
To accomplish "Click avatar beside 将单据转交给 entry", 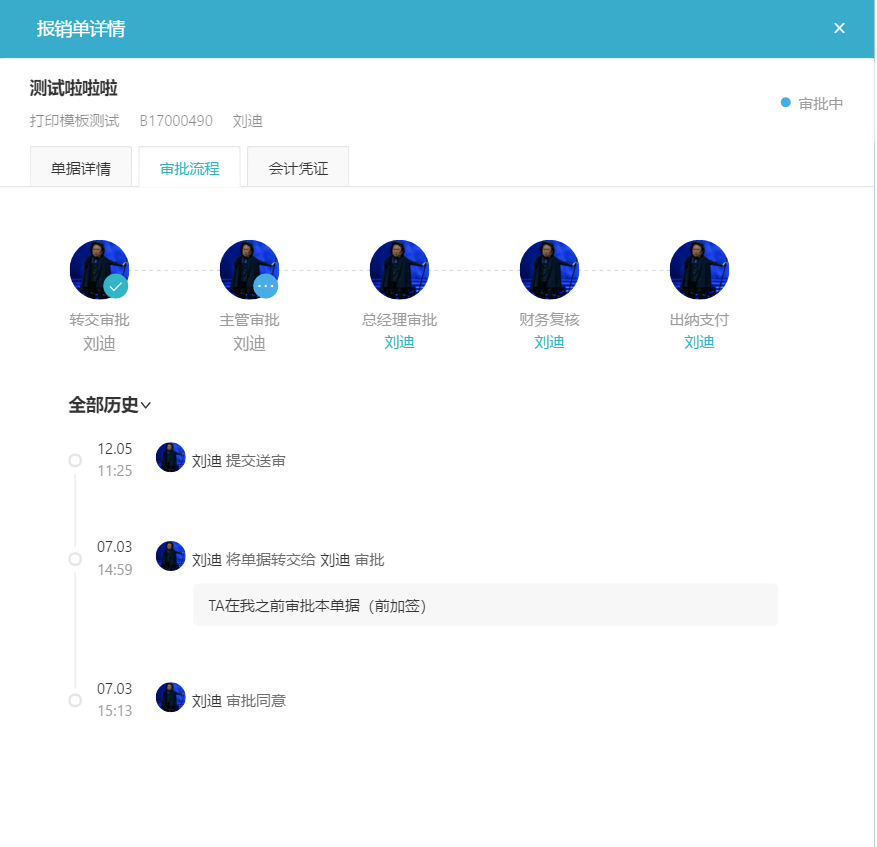I will pos(171,556).
